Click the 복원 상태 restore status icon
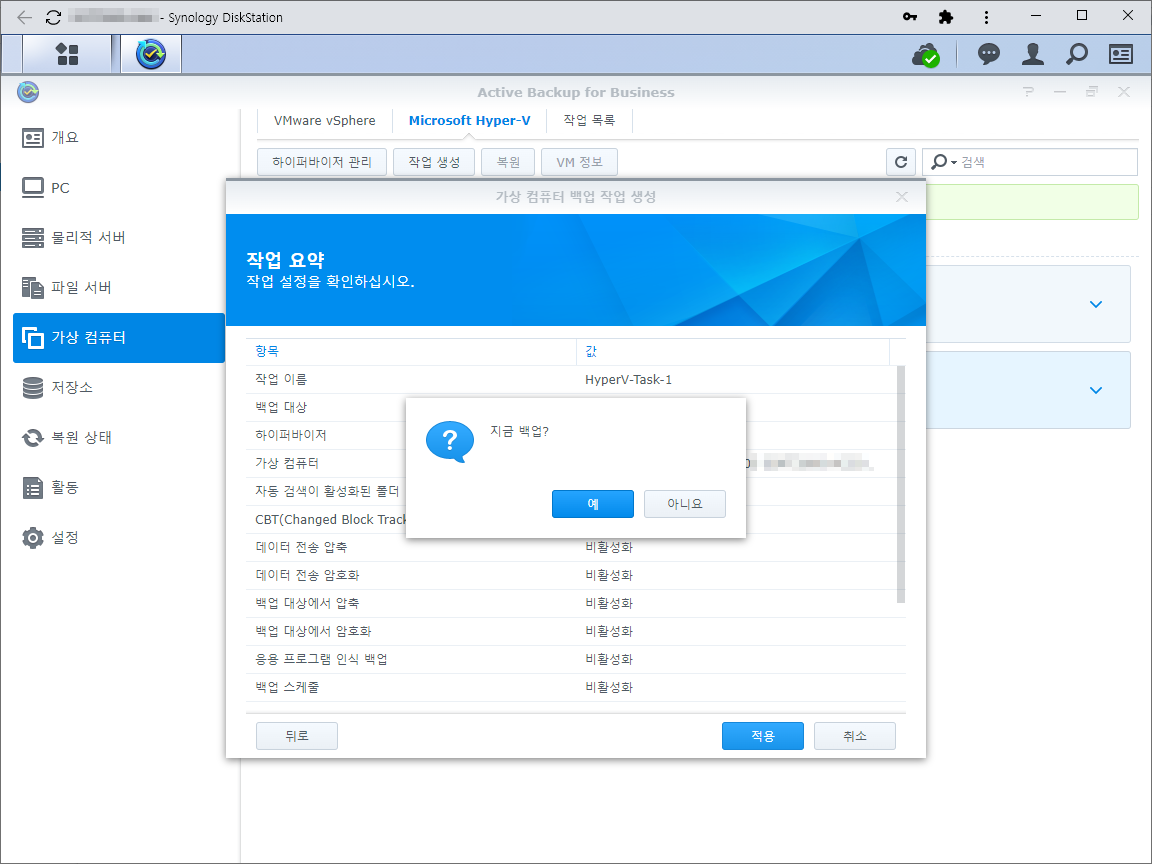1152x864 pixels. [32, 438]
